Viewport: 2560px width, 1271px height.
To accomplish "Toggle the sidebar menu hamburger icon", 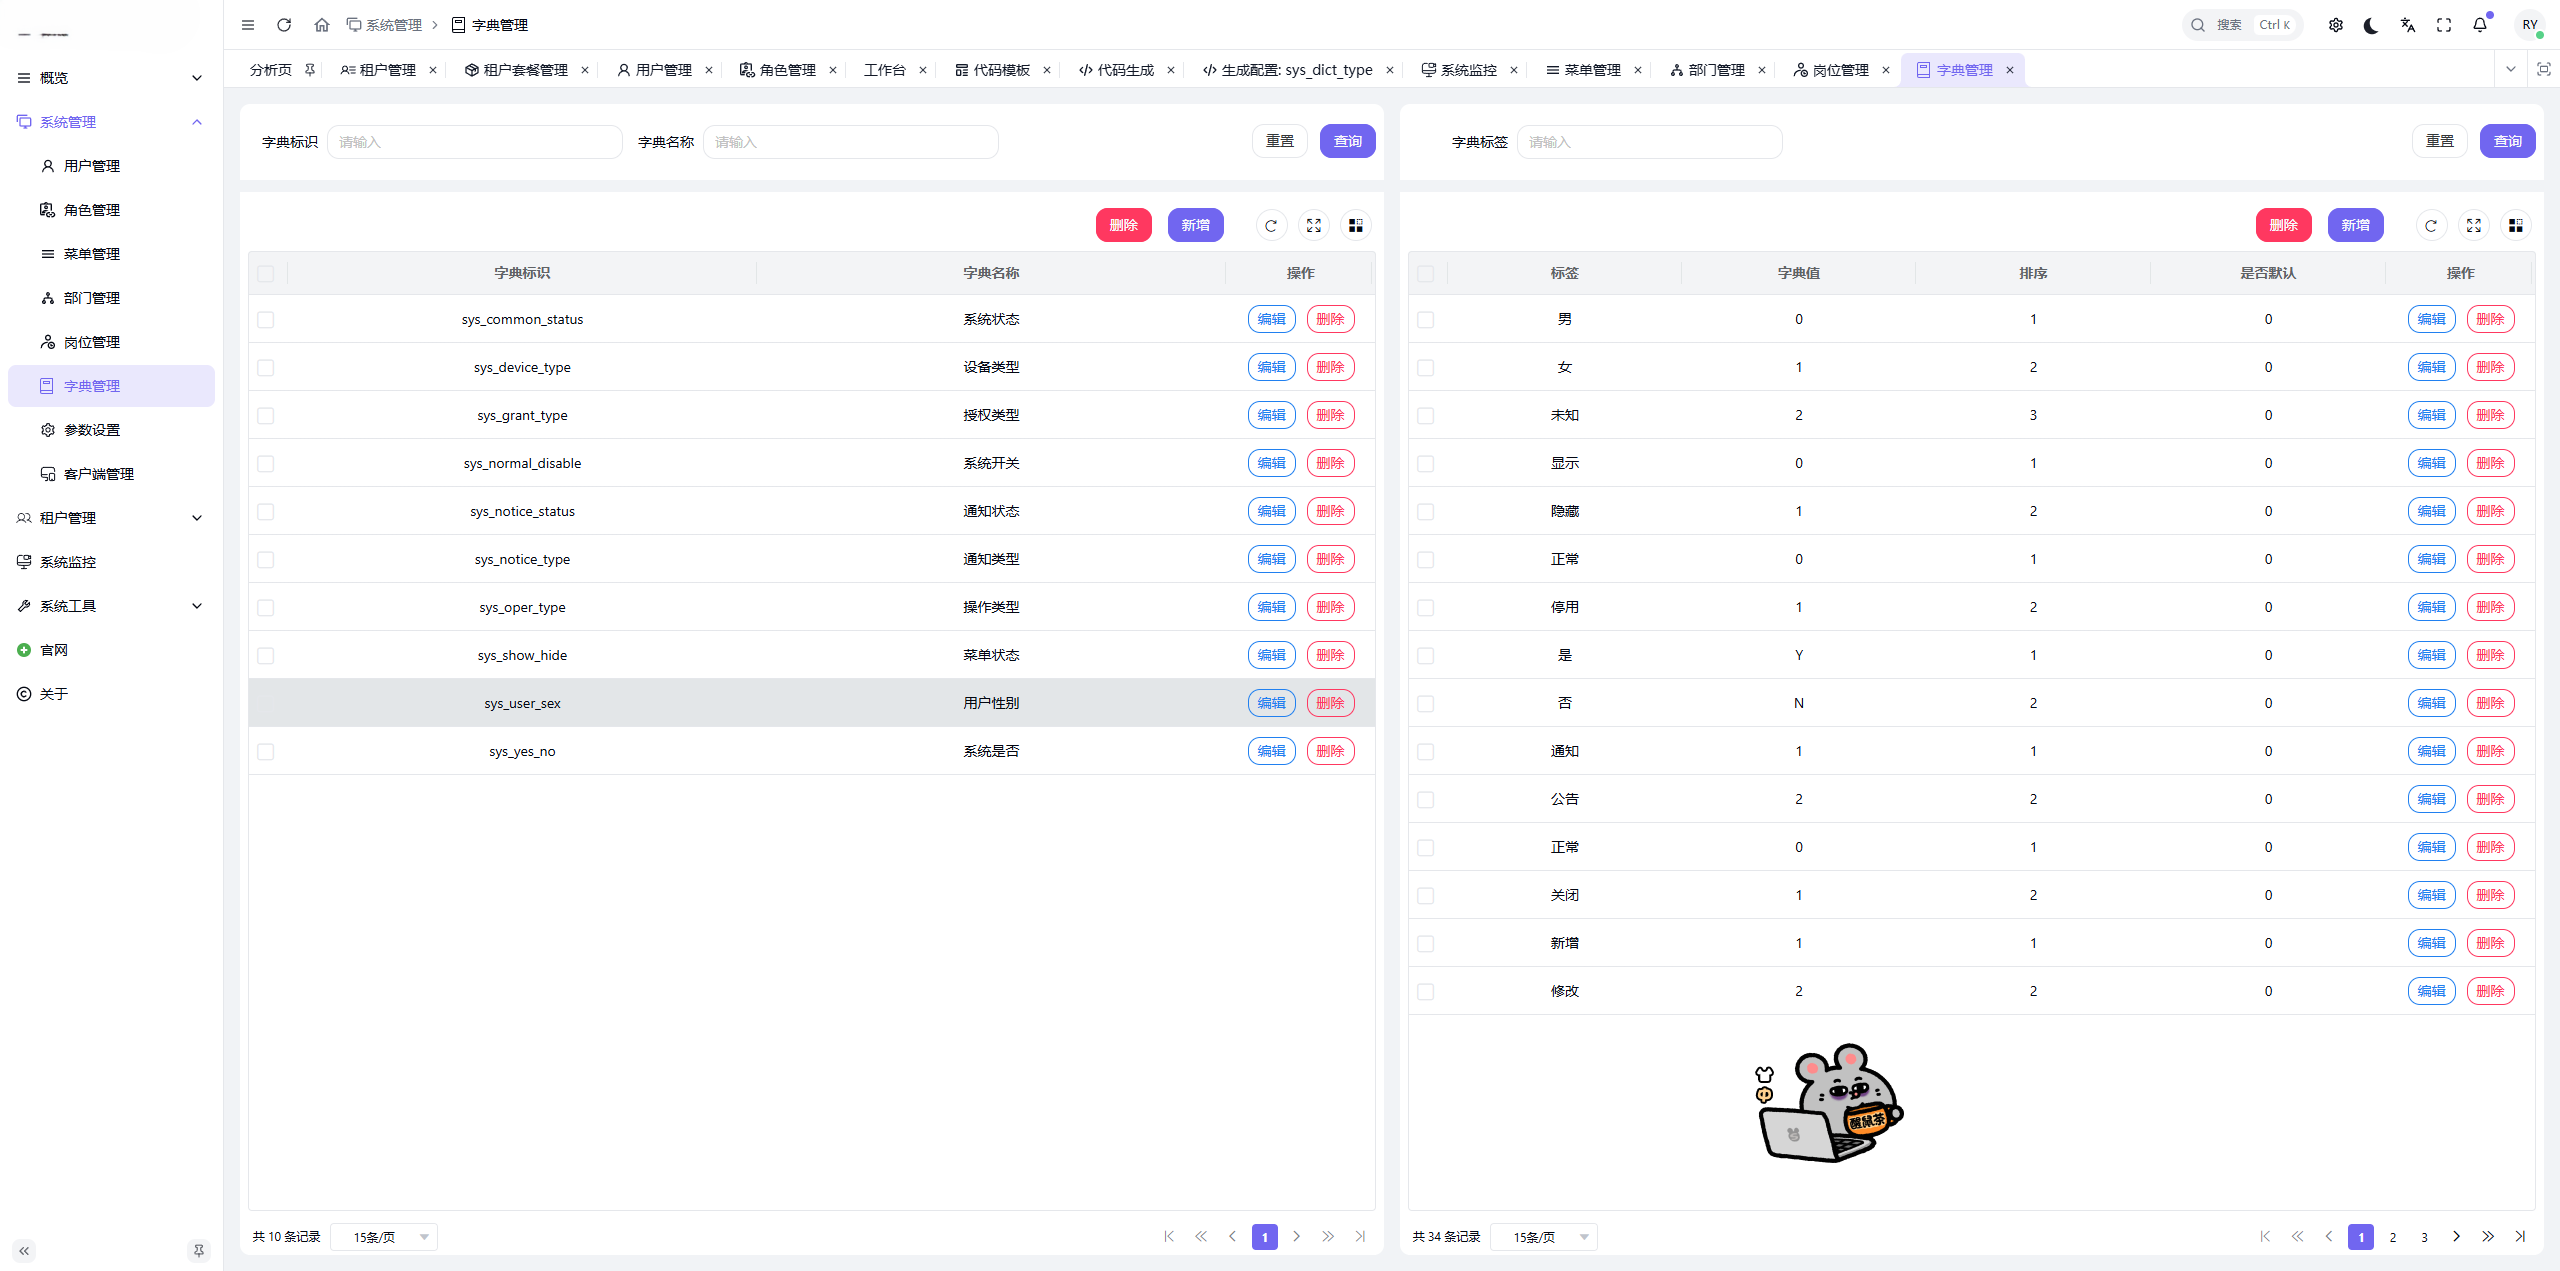I will click(248, 25).
